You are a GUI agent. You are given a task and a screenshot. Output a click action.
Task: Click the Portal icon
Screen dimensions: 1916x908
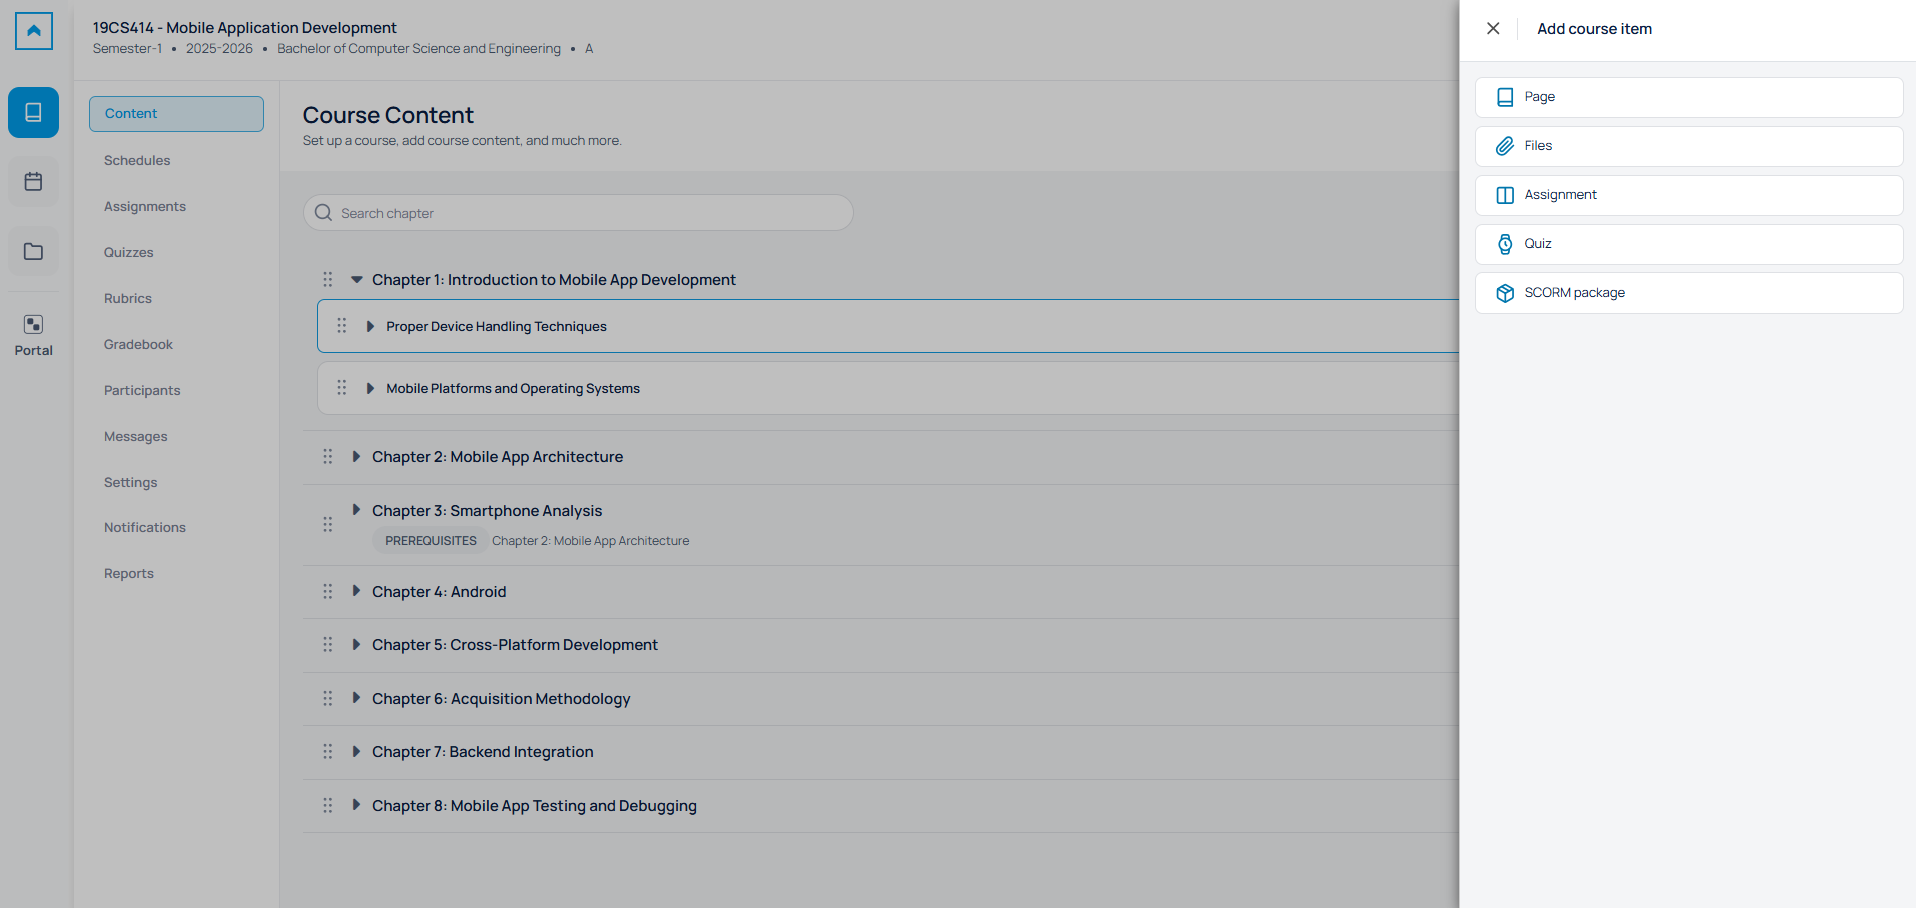coord(33,325)
